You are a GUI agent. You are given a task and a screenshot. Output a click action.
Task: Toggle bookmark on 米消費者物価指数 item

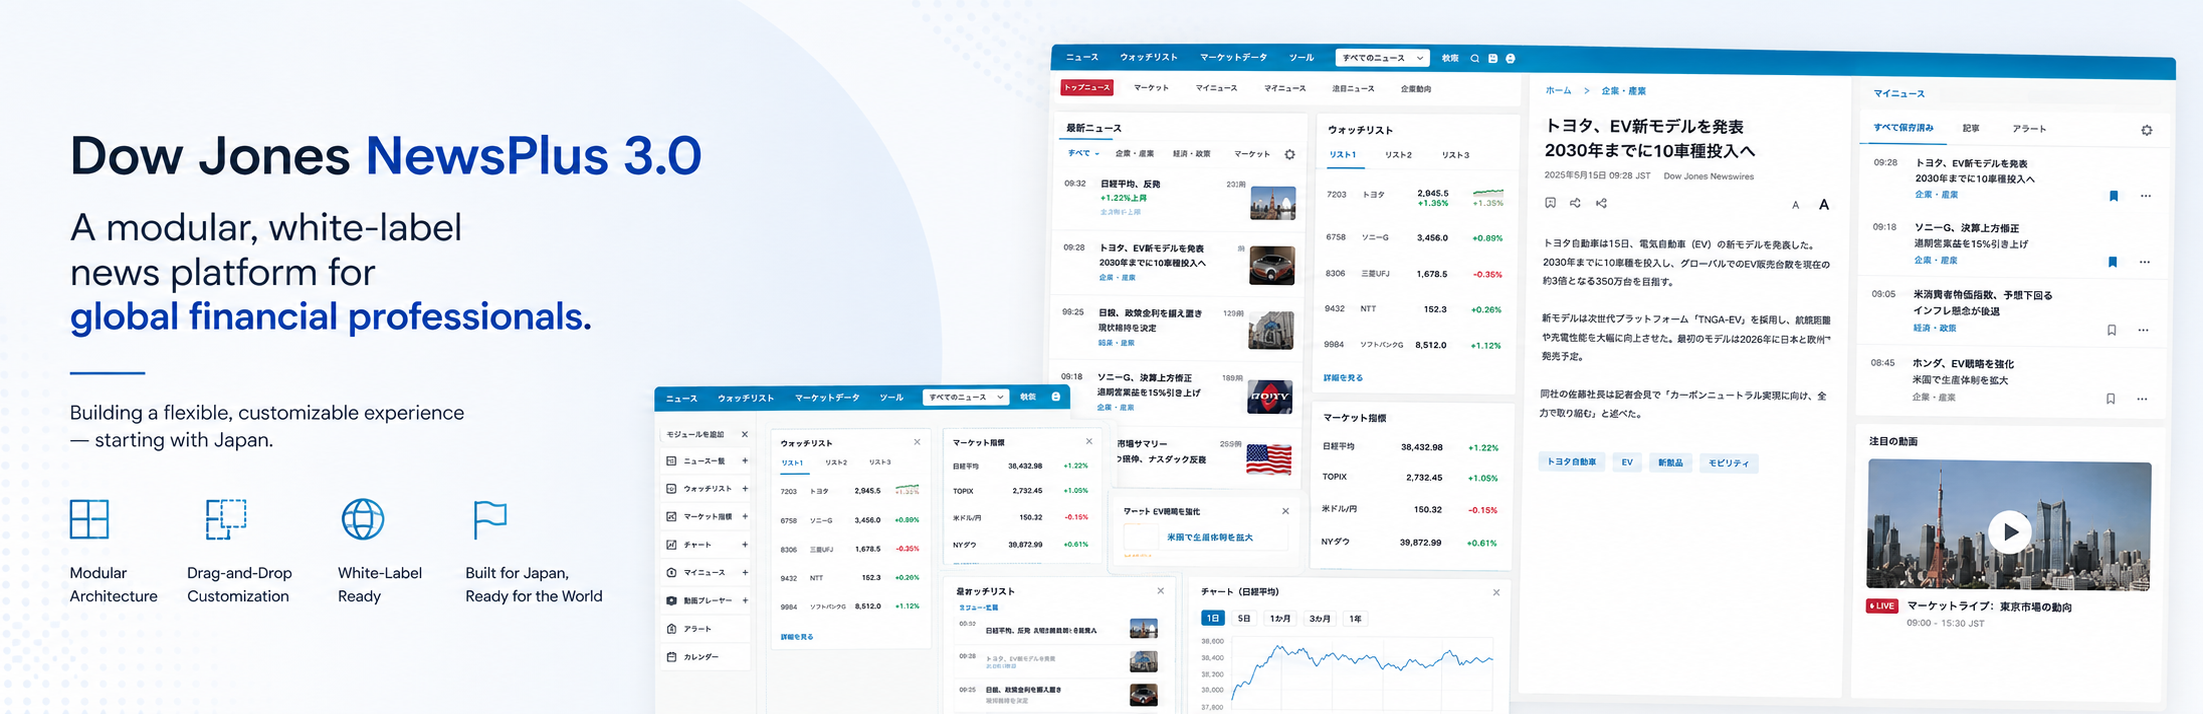2111,330
